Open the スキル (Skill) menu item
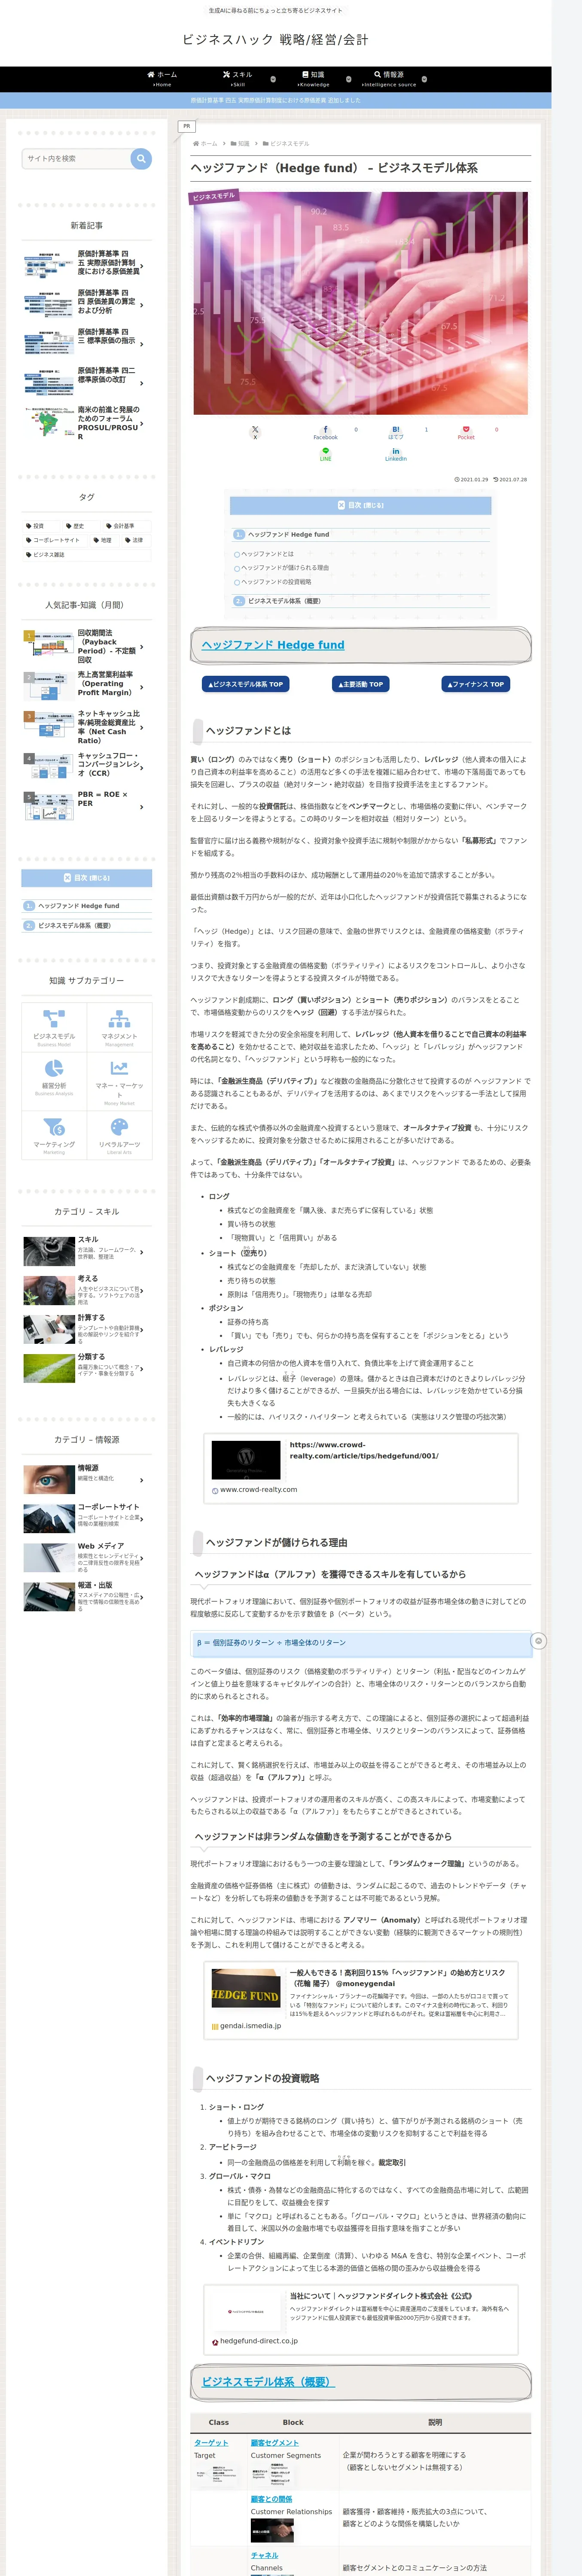 pos(238,79)
